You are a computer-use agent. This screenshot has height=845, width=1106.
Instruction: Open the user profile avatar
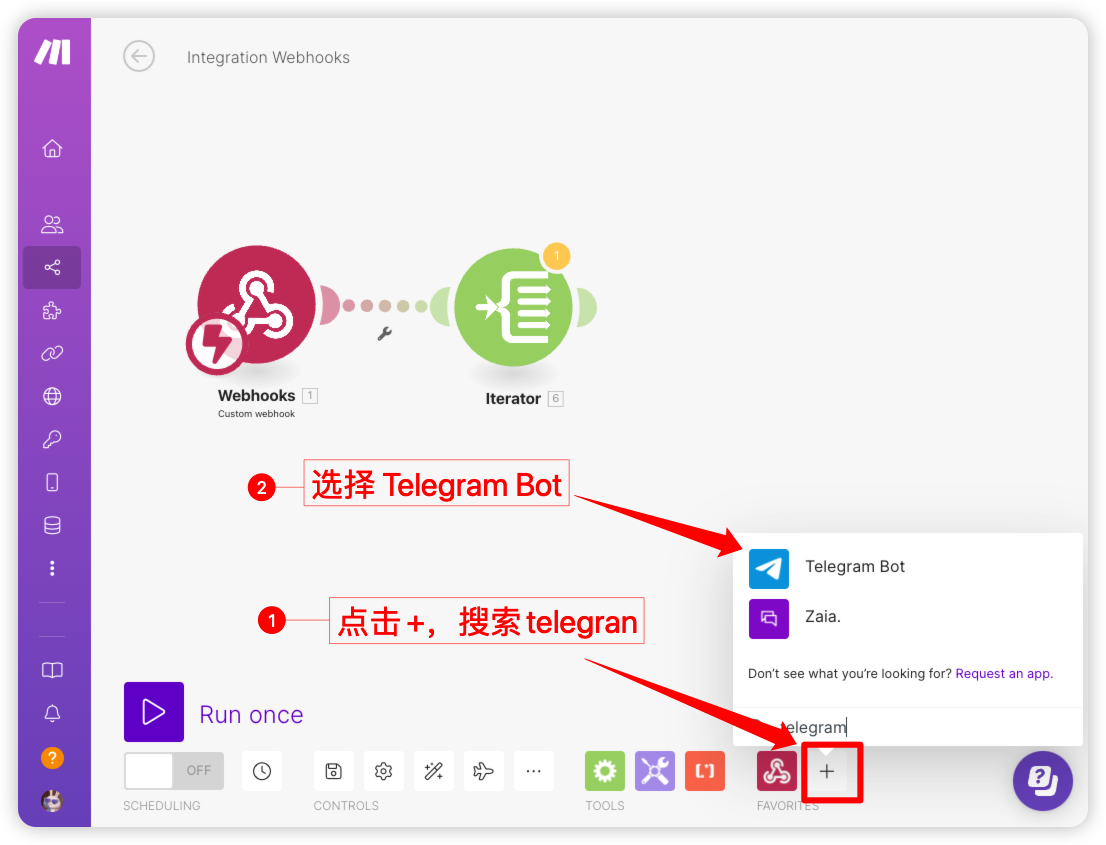tap(52, 801)
